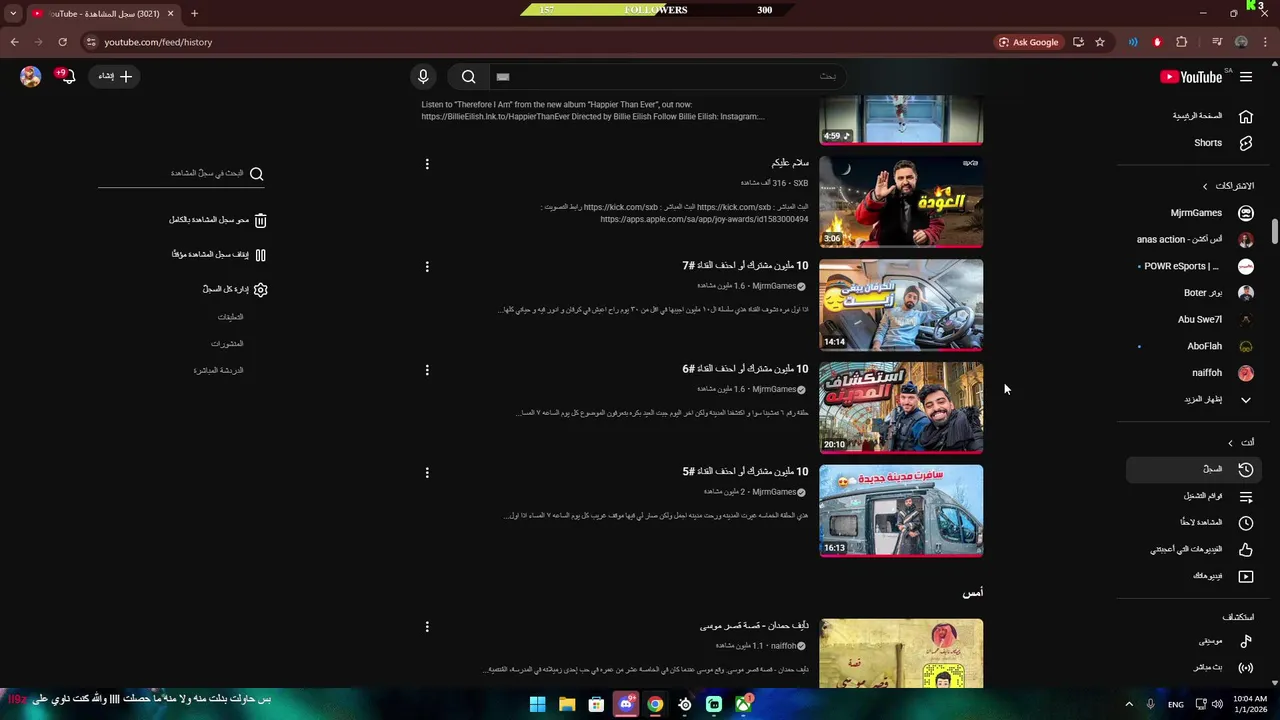The height and width of the screenshot is (720, 1280).
Task: Pause watch history button
Action: [218, 255]
